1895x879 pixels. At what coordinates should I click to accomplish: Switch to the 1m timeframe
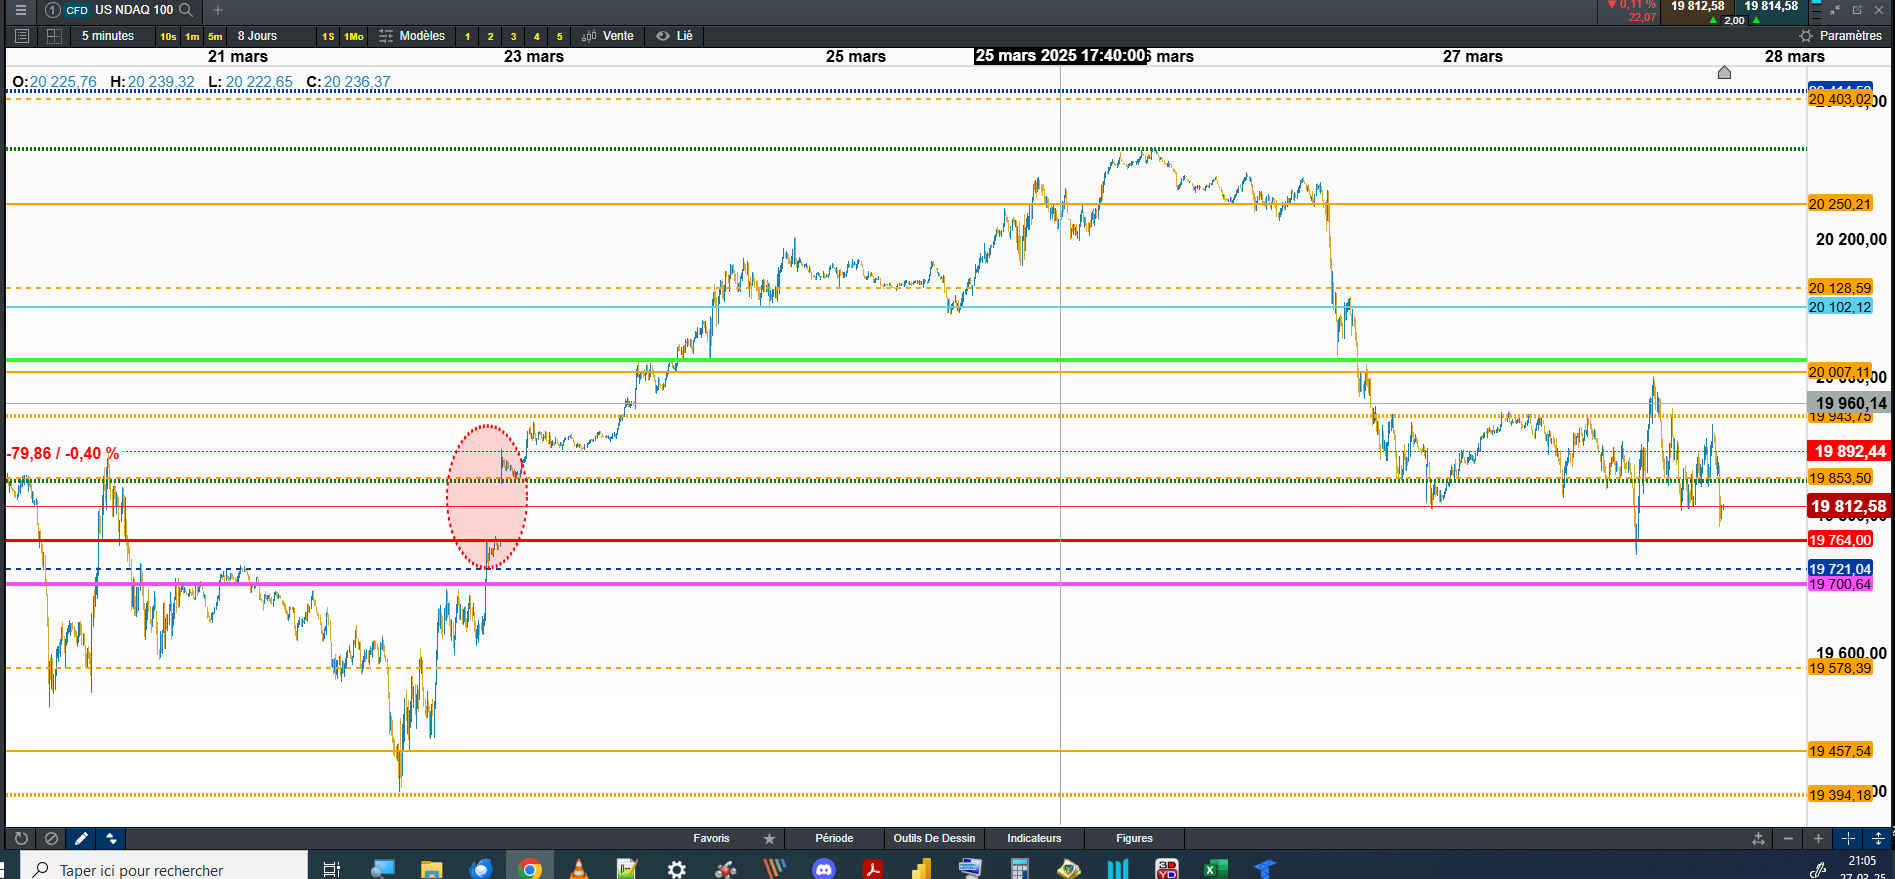click(x=192, y=36)
